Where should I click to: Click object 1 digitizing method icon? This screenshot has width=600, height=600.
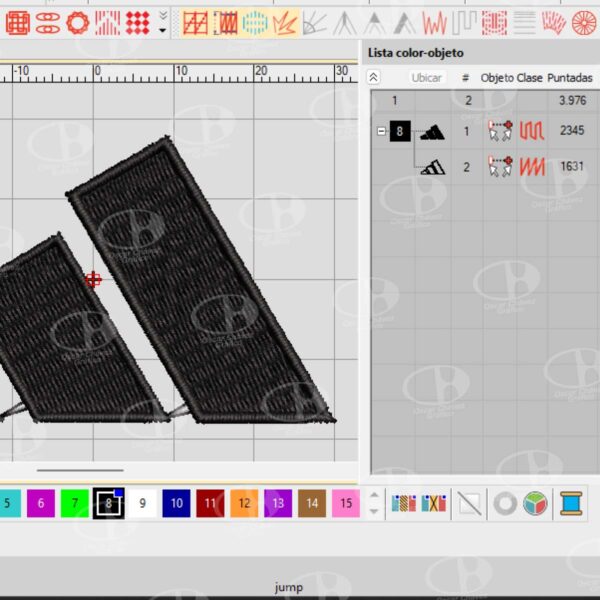(500, 131)
